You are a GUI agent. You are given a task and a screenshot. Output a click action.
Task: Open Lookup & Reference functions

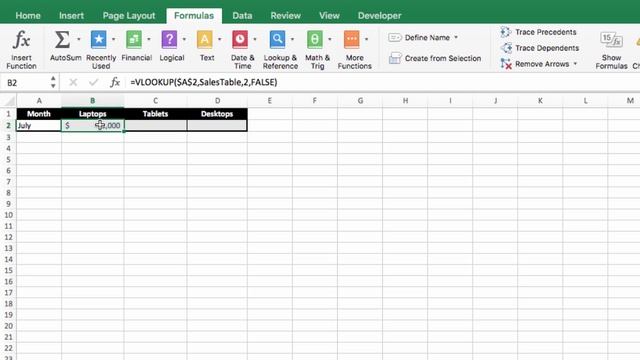(x=280, y=50)
